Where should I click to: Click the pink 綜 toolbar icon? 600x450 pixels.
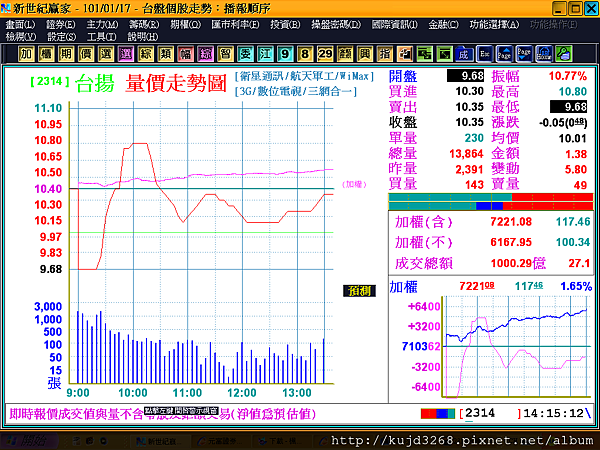tap(205, 54)
